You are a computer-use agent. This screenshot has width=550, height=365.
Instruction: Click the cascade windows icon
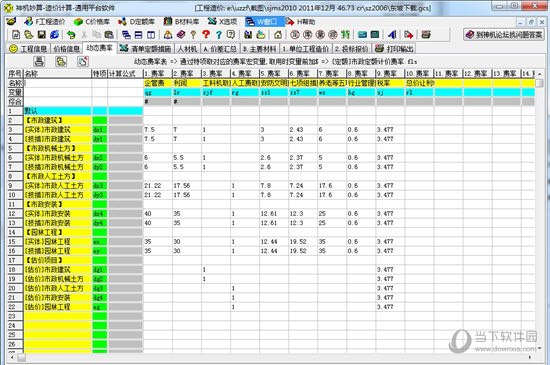(126, 34)
